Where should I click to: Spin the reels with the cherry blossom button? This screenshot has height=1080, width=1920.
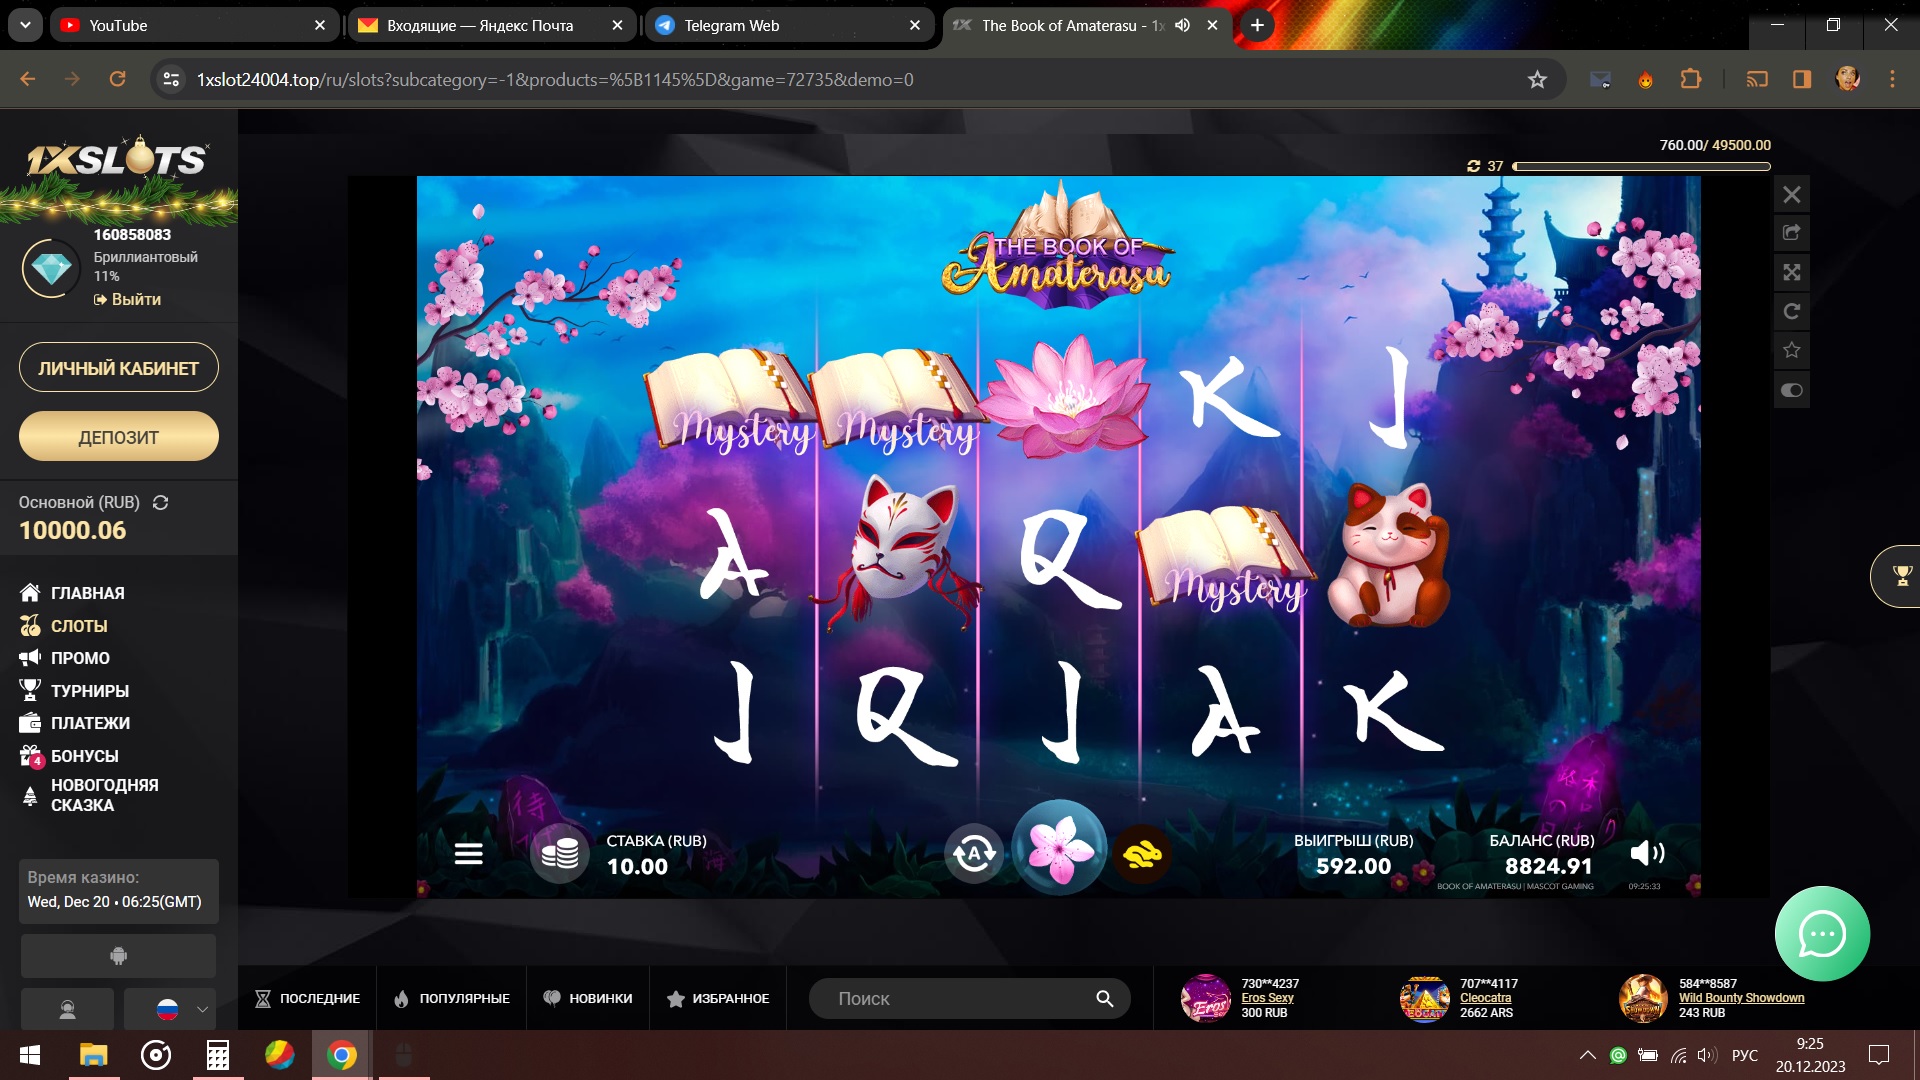point(1059,851)
